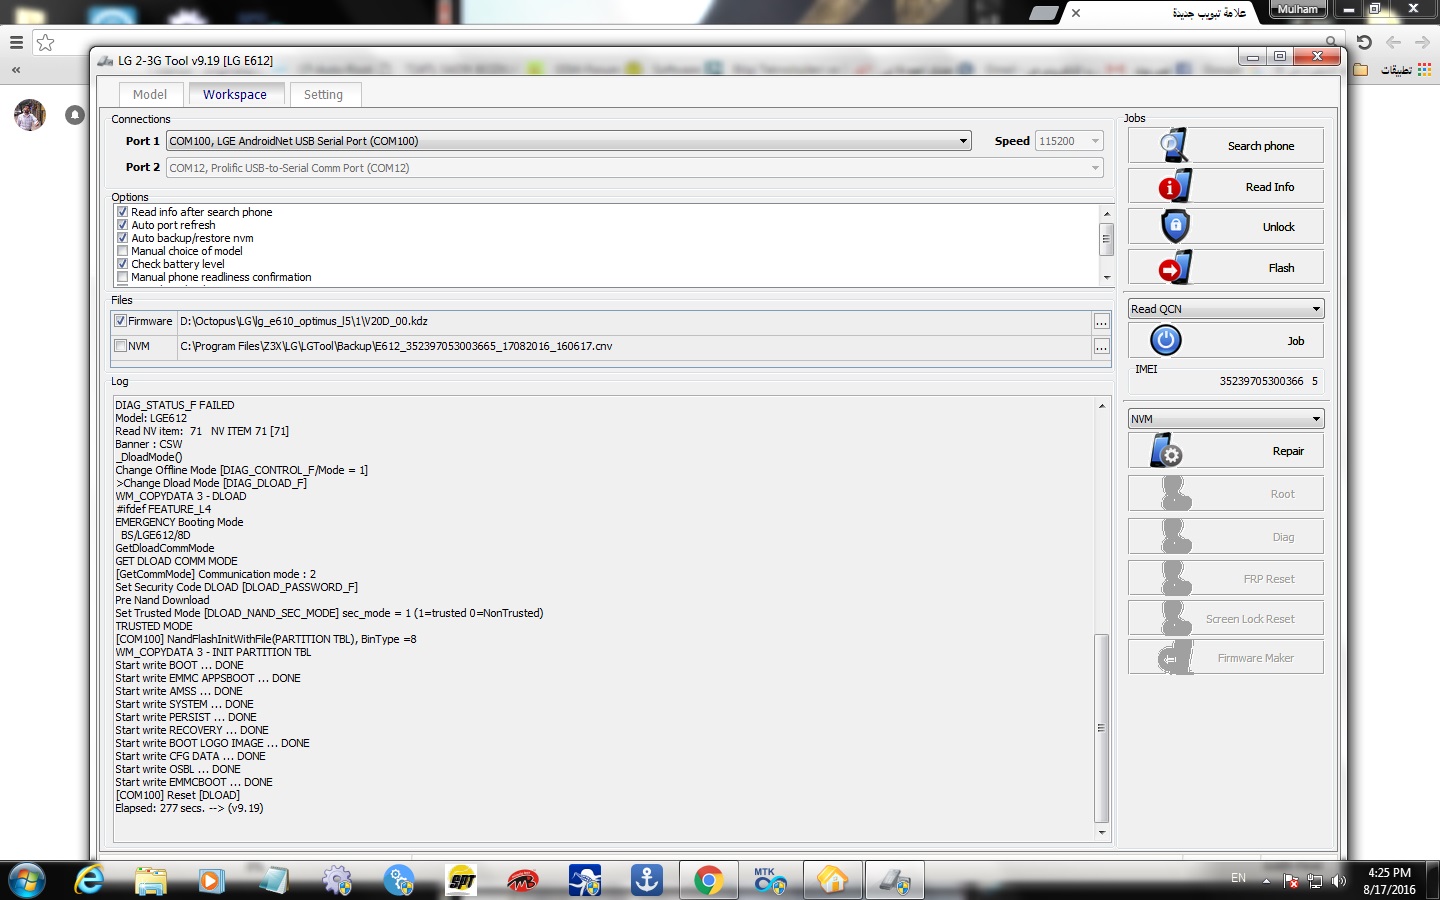Click the taskbar clock 4:25 PM
This screenshot has width=1440, height=900.
[1389, 873]
